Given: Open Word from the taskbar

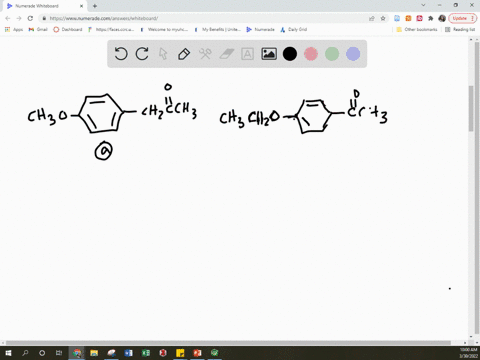Looking at the screenshot, I should [x=128, y=353].
